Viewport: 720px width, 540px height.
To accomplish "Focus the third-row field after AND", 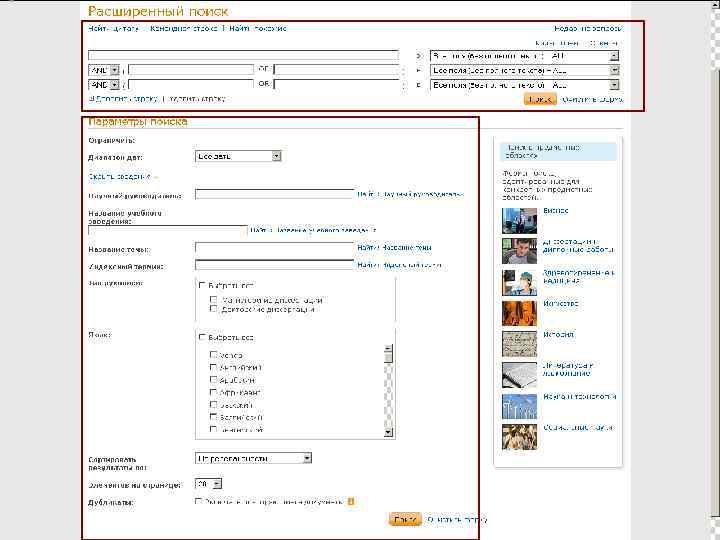I will tap(191, 85).
